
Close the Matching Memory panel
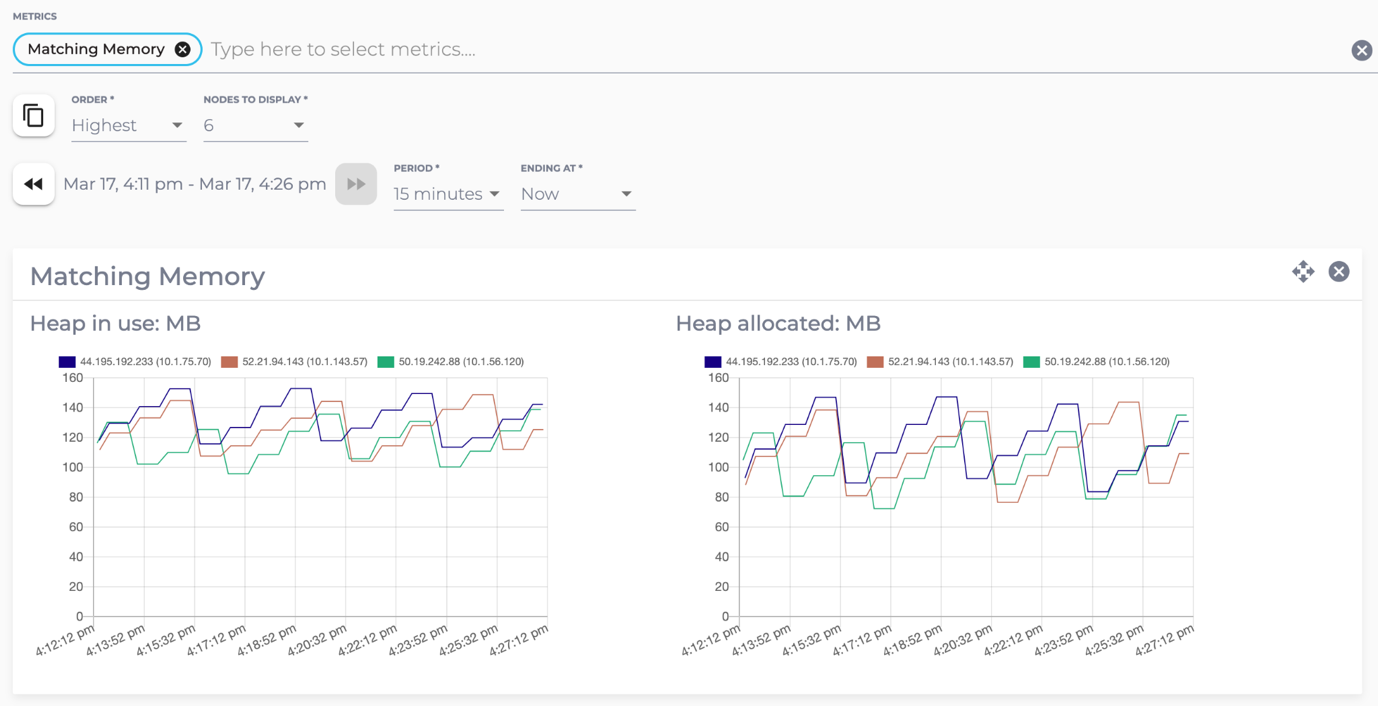tap(1339, 272)
